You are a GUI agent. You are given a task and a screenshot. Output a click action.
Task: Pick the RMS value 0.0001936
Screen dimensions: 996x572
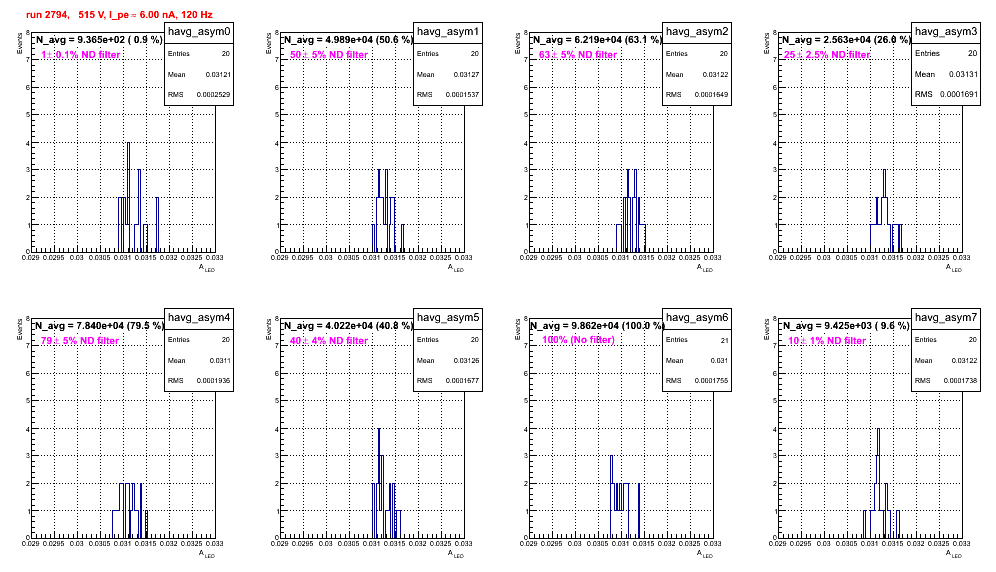[x=214, y=381]
